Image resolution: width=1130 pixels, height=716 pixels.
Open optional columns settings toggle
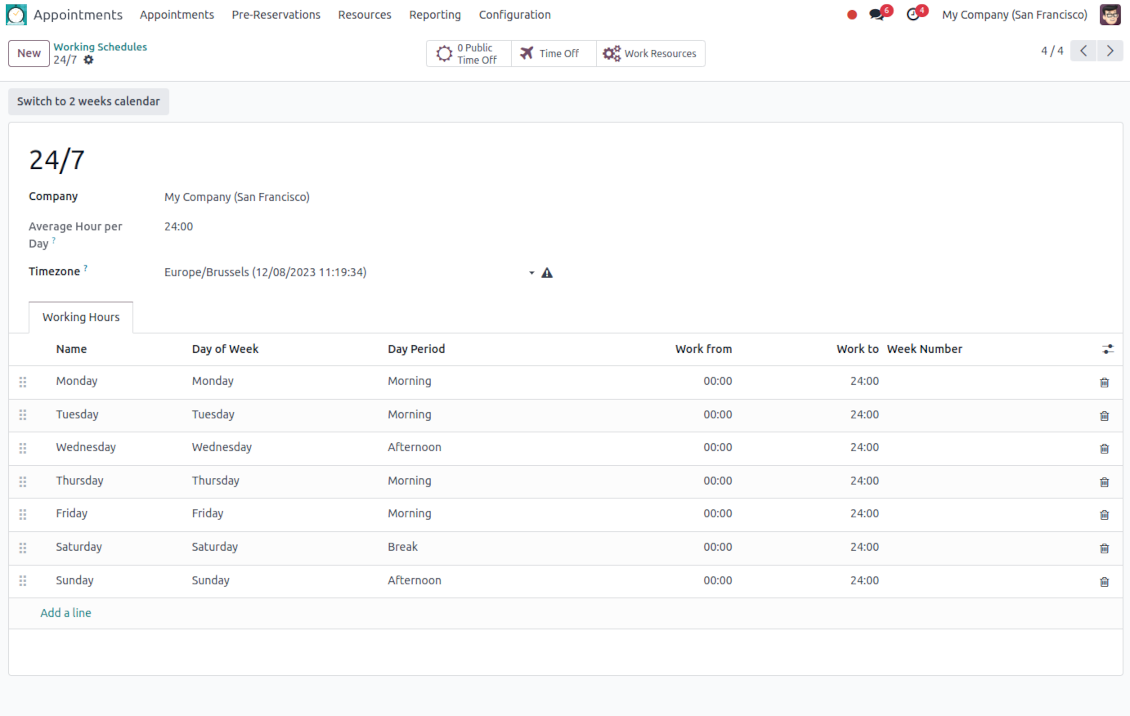click(1107, 349)
